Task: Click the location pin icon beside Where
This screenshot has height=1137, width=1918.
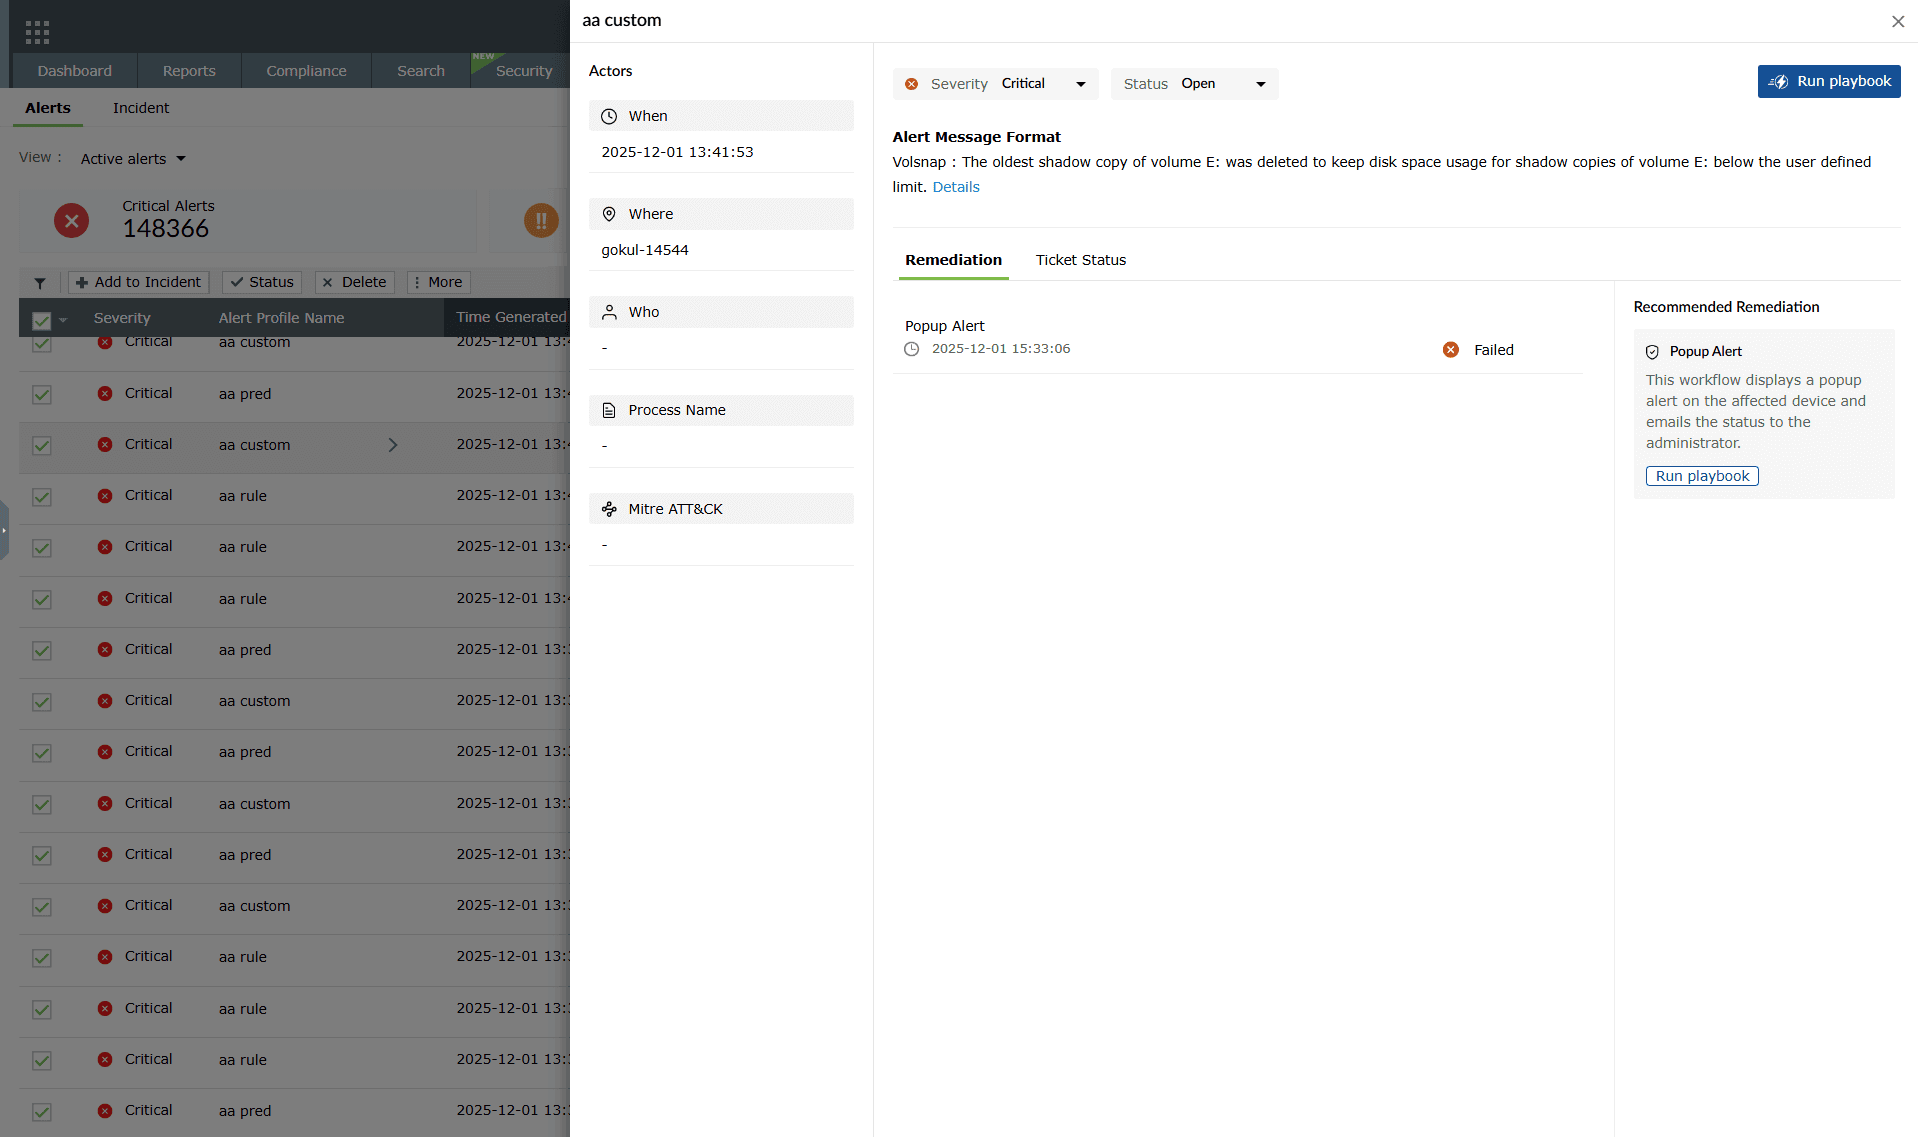Action: [609, 213]
